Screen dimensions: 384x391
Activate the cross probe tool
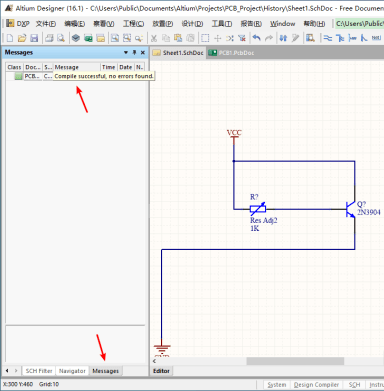[295, 38]
